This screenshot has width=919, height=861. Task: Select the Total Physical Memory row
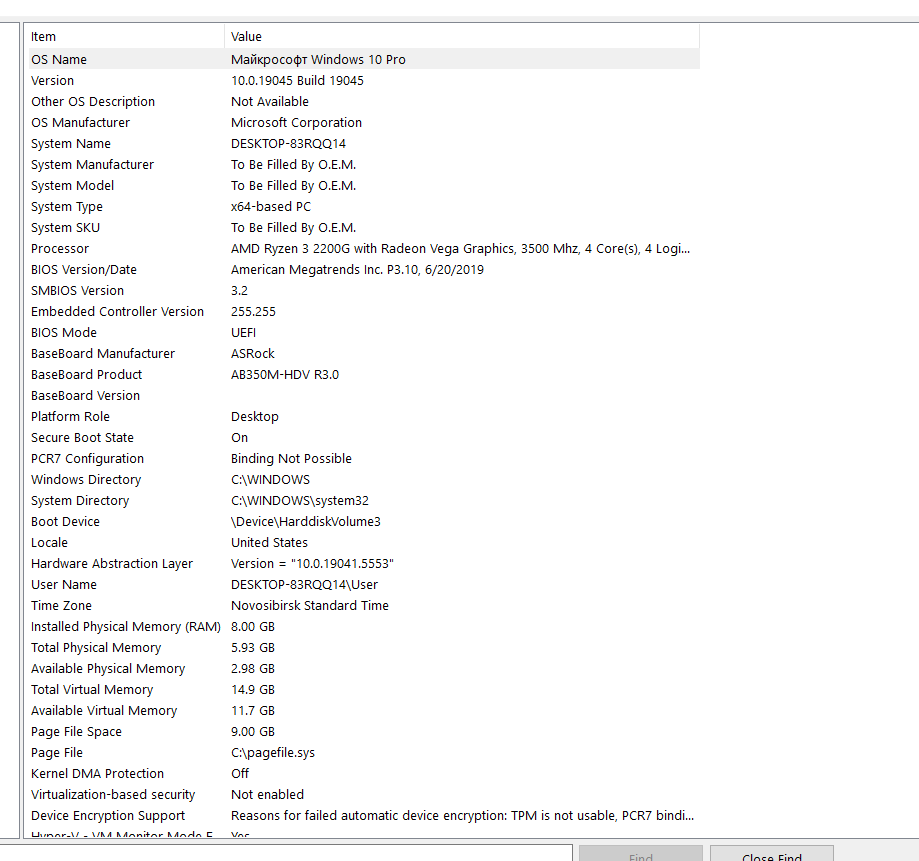click(x=364, y=648)
